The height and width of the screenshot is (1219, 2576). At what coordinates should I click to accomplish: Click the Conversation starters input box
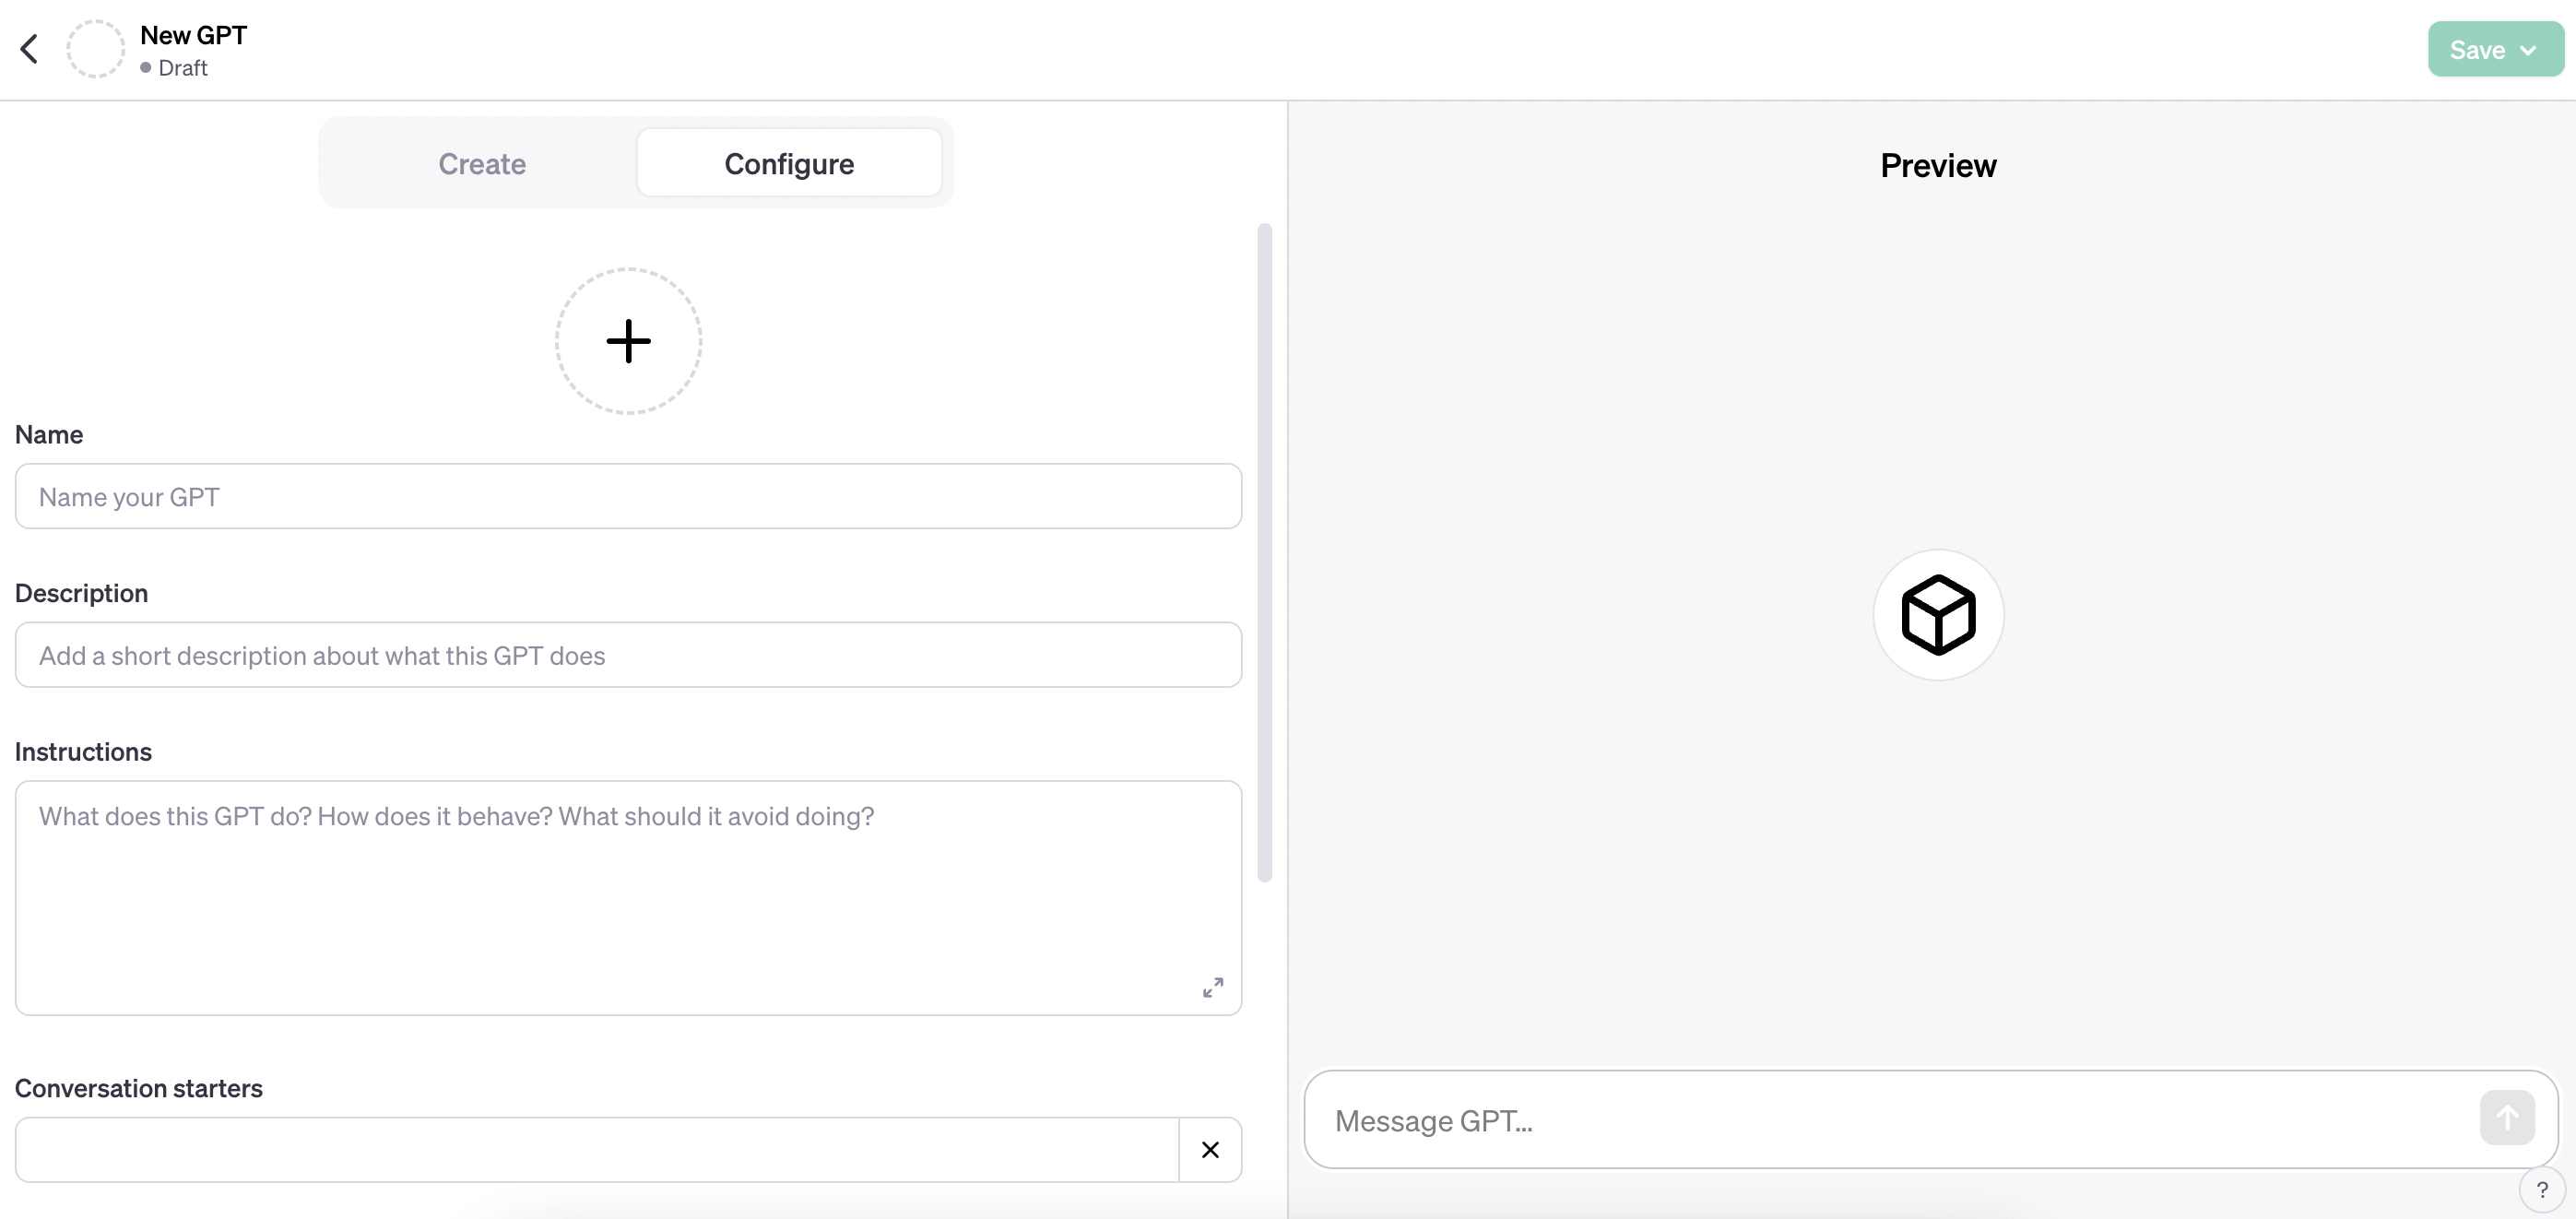tap(597, 1149)
